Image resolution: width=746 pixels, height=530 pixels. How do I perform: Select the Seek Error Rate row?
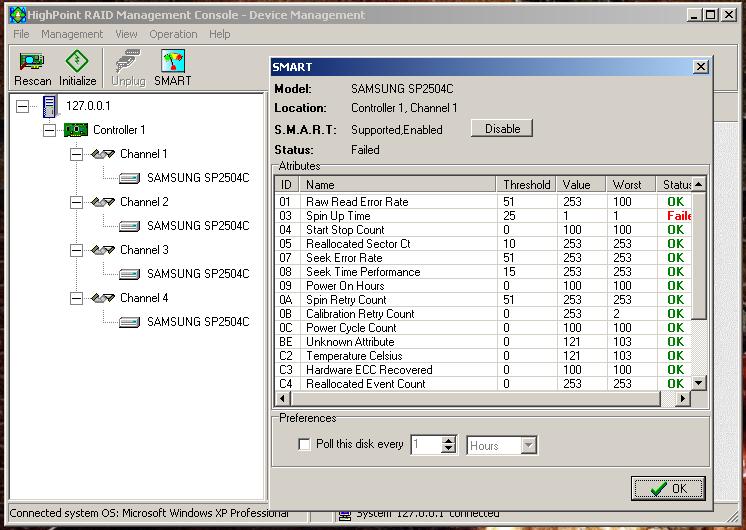coord(483,258)
